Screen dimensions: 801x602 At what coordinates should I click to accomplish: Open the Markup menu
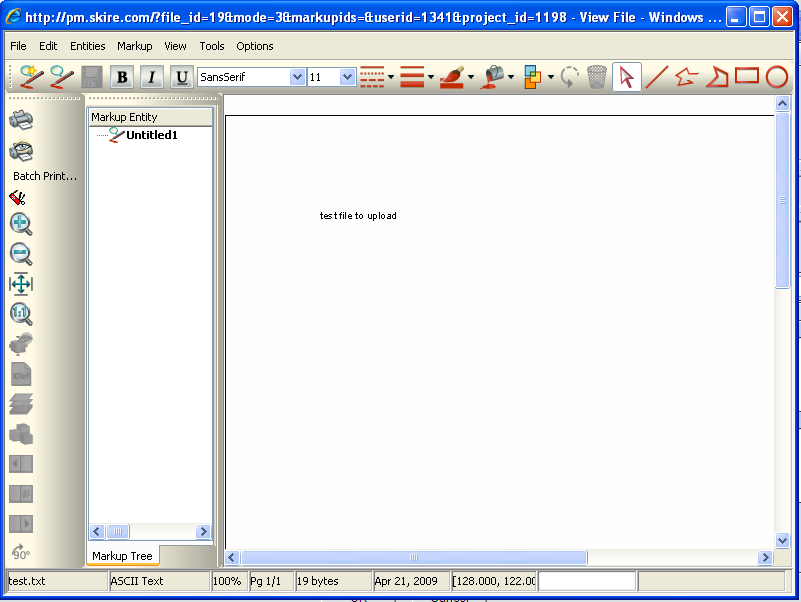coord(134,46)
